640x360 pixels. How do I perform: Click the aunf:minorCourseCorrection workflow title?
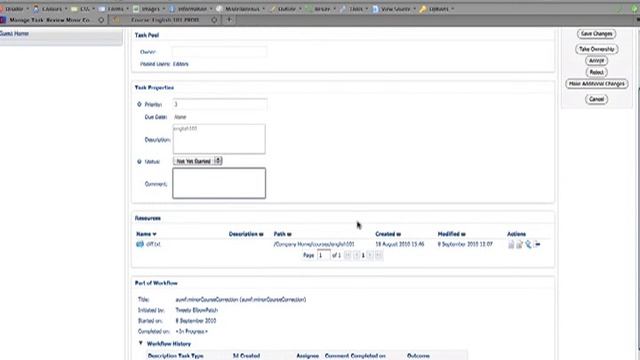[240, 299]
